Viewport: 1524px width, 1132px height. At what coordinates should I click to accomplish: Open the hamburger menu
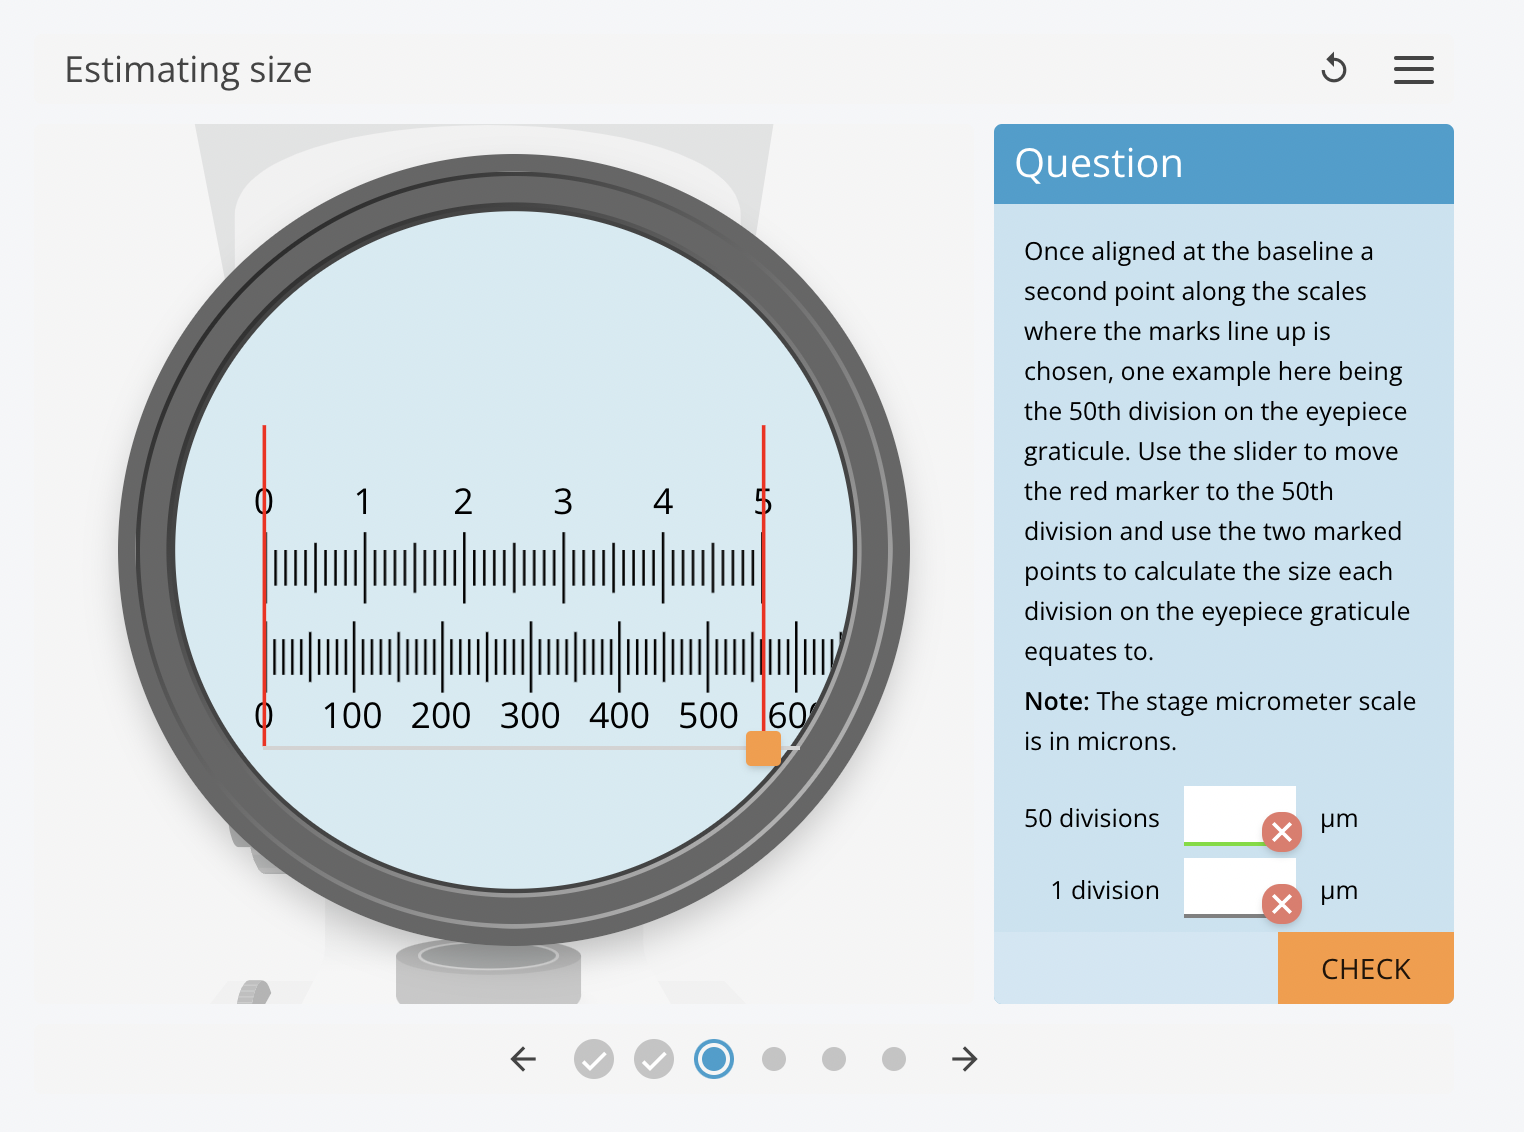[x=1413, y=69]
